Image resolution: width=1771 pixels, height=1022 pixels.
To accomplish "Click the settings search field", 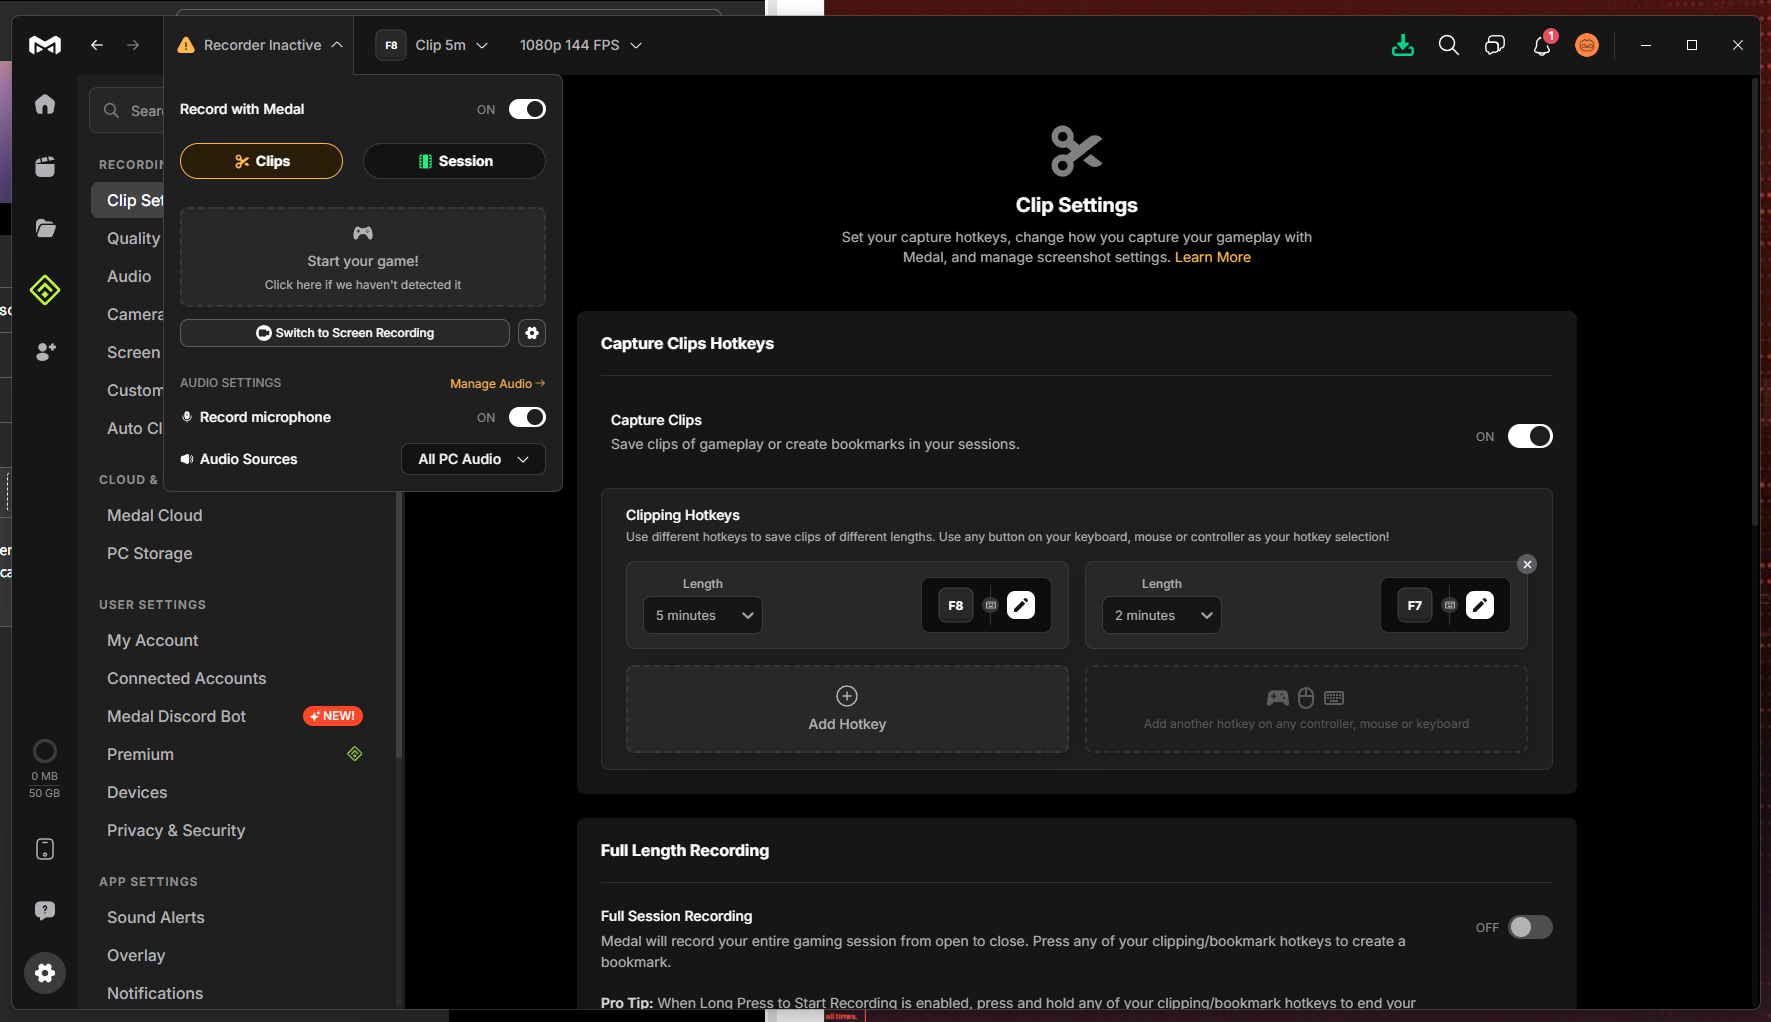I will (127, 111).
